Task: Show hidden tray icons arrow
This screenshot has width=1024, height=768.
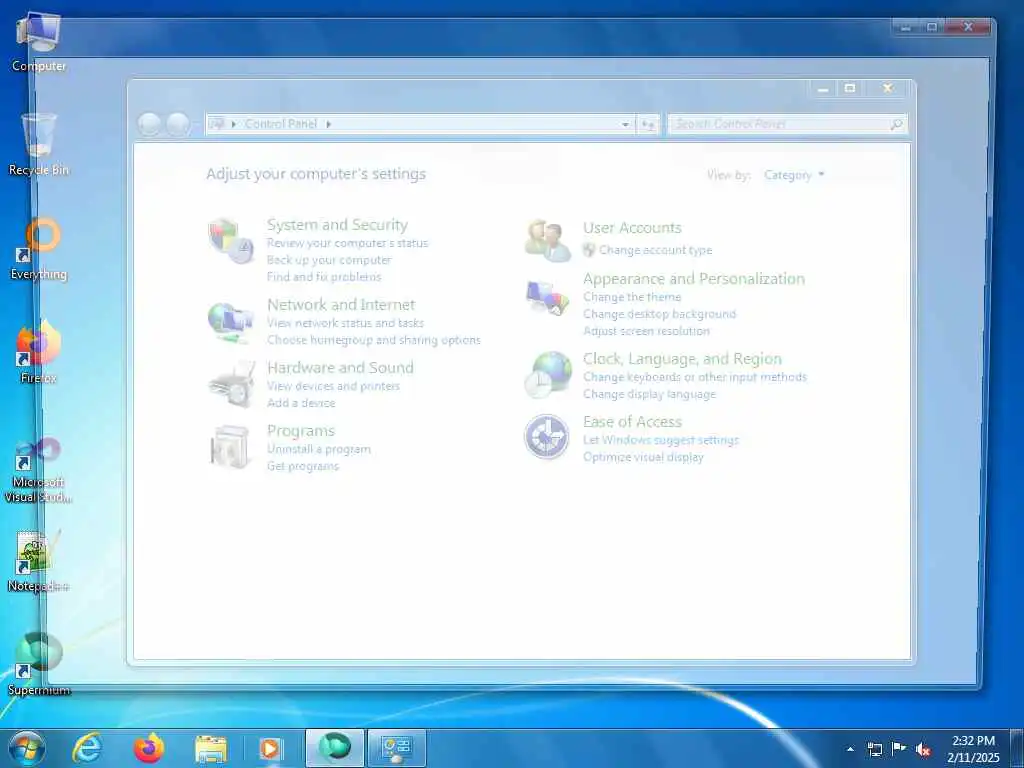Action: [x=850, y=749]
